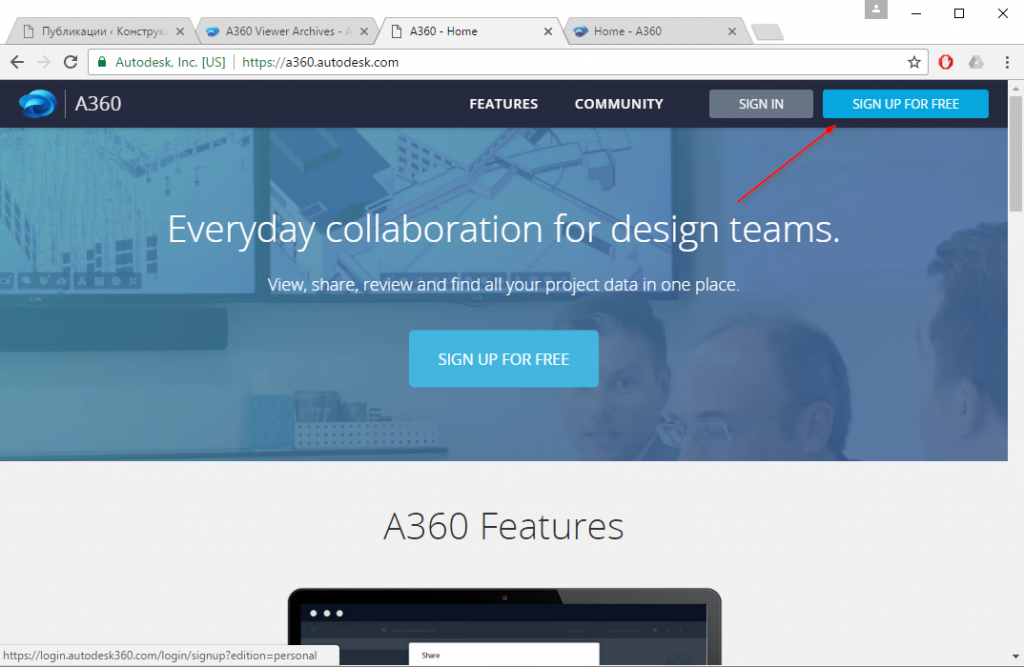Open the Chrome three-dot menu

pos(1007,62)
